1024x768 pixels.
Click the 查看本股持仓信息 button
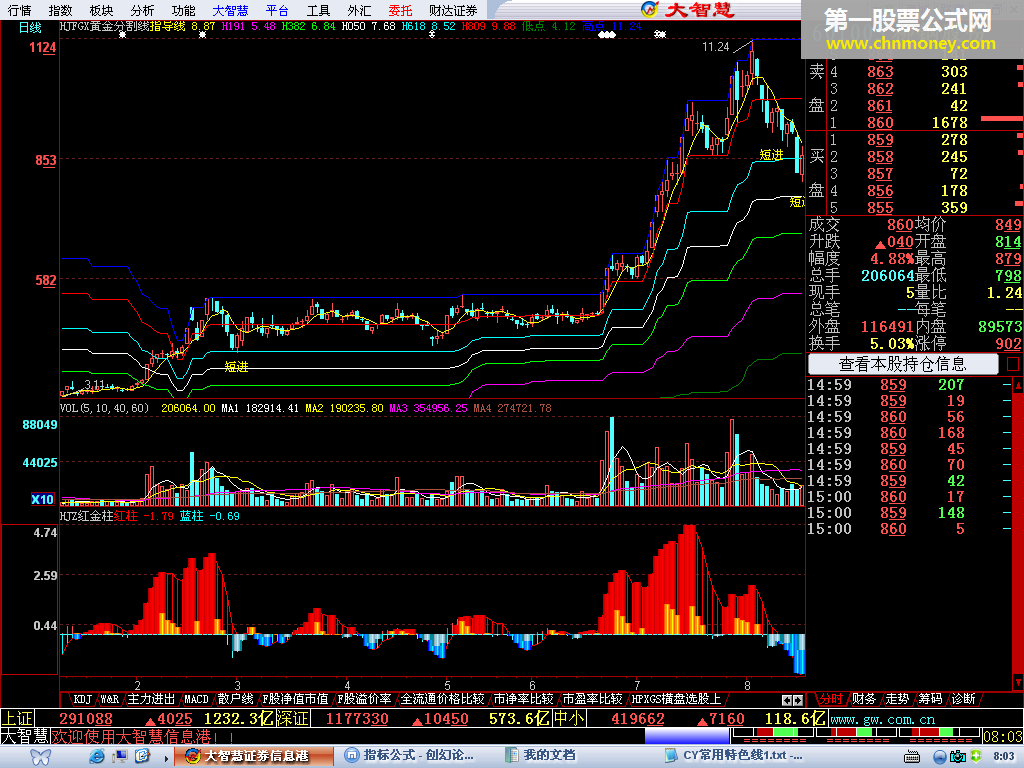coord(903,364)
